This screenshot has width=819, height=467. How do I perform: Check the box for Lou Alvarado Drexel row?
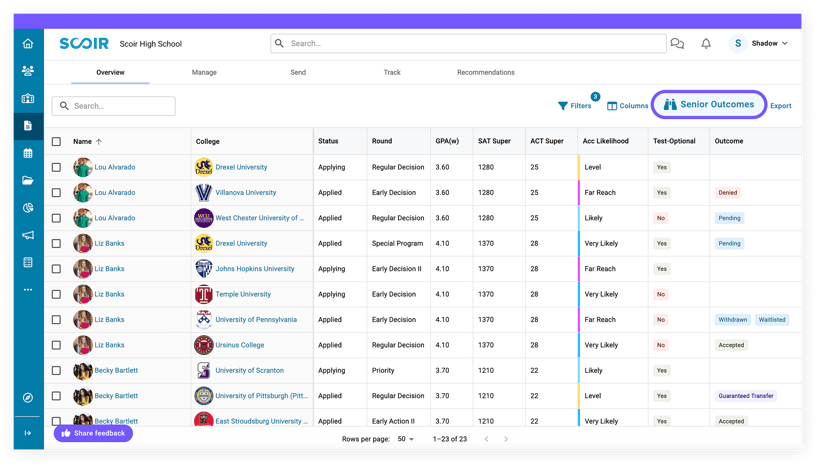click(56, 168)
